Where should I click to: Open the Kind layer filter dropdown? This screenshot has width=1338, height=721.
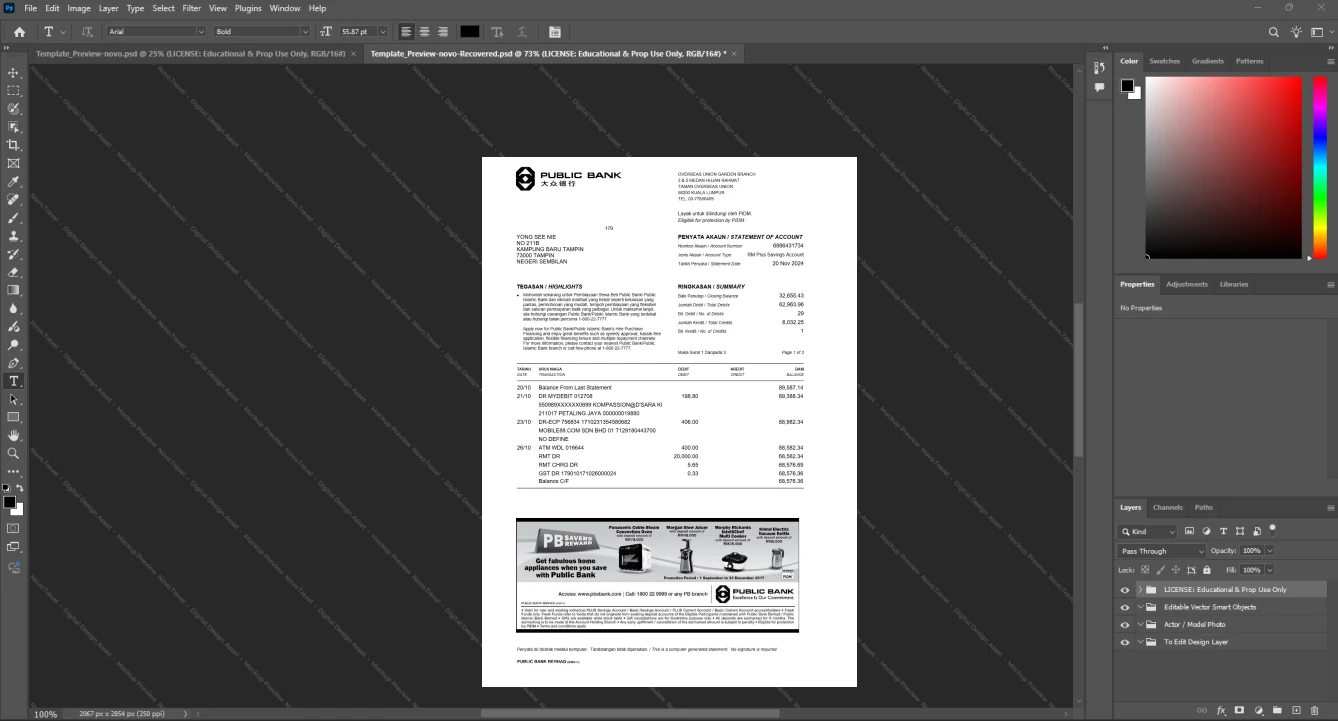coord(1148,531)
